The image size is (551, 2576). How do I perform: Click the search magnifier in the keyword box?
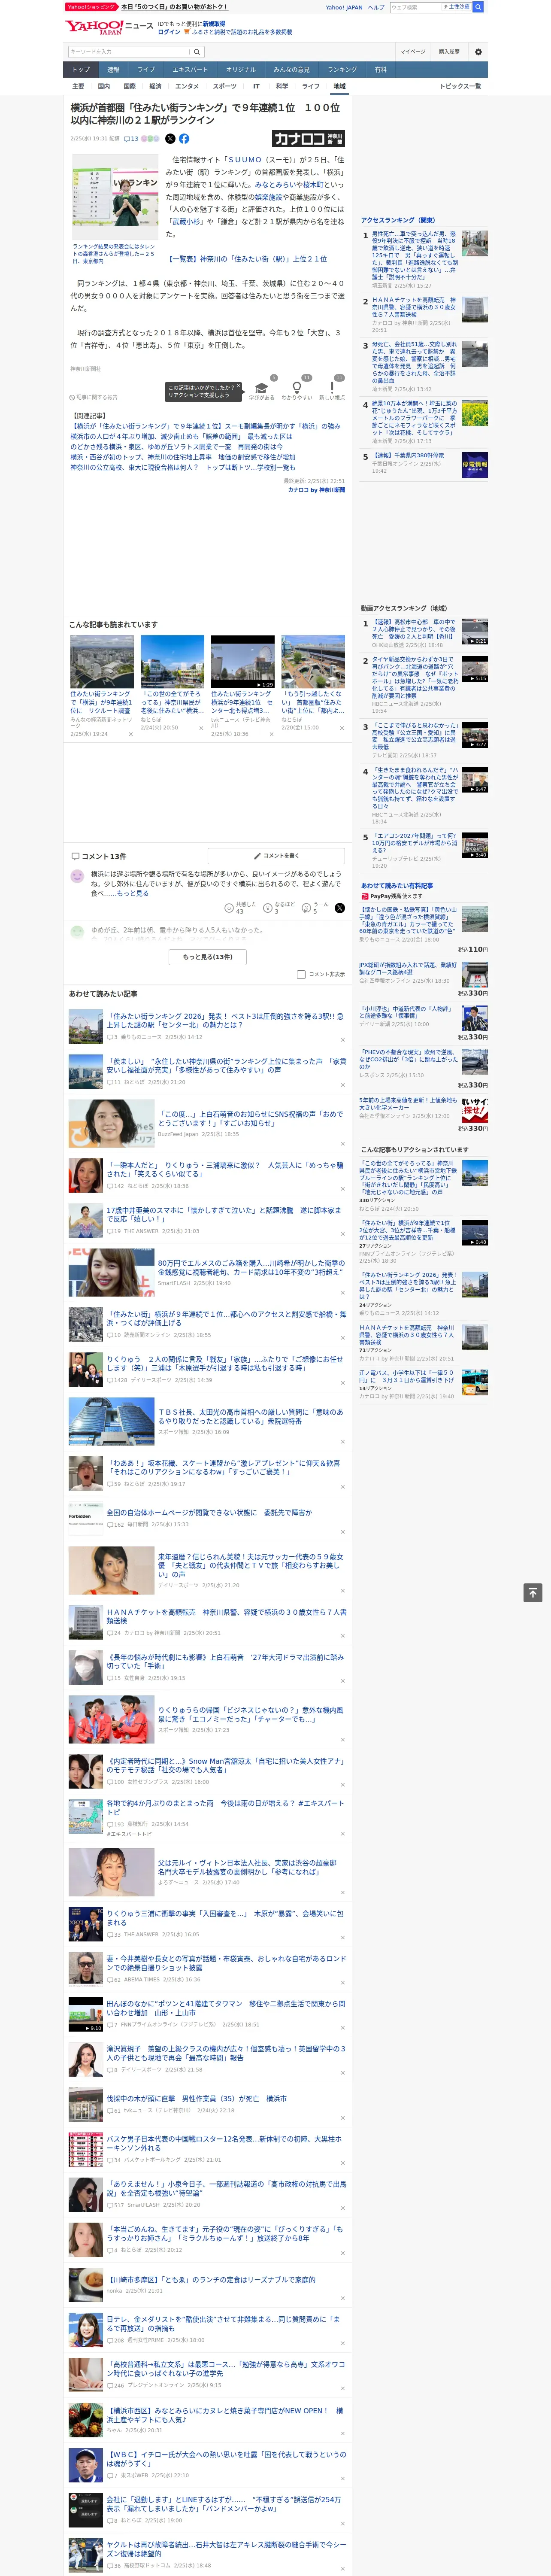tap(197, 51)
